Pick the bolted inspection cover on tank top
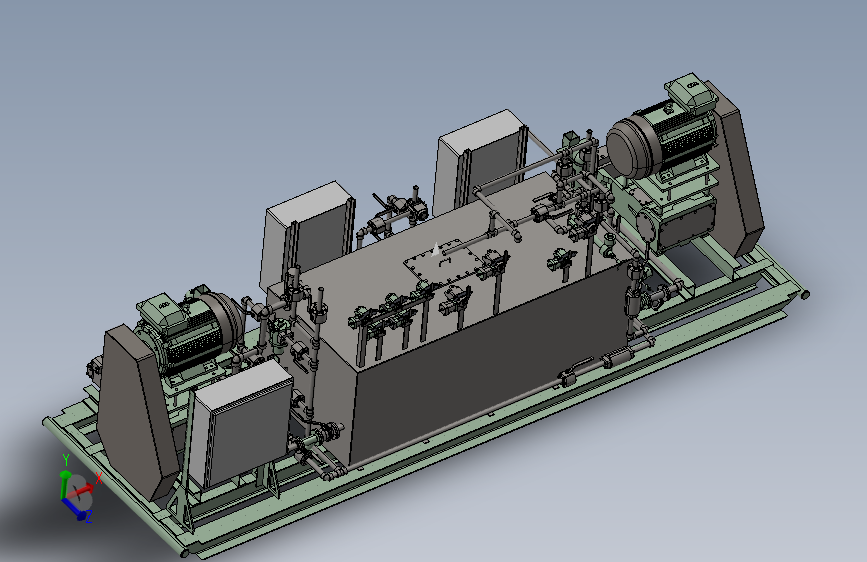Image resolution: width=867 pixels, height=562 pixels. tap(441, 264)
